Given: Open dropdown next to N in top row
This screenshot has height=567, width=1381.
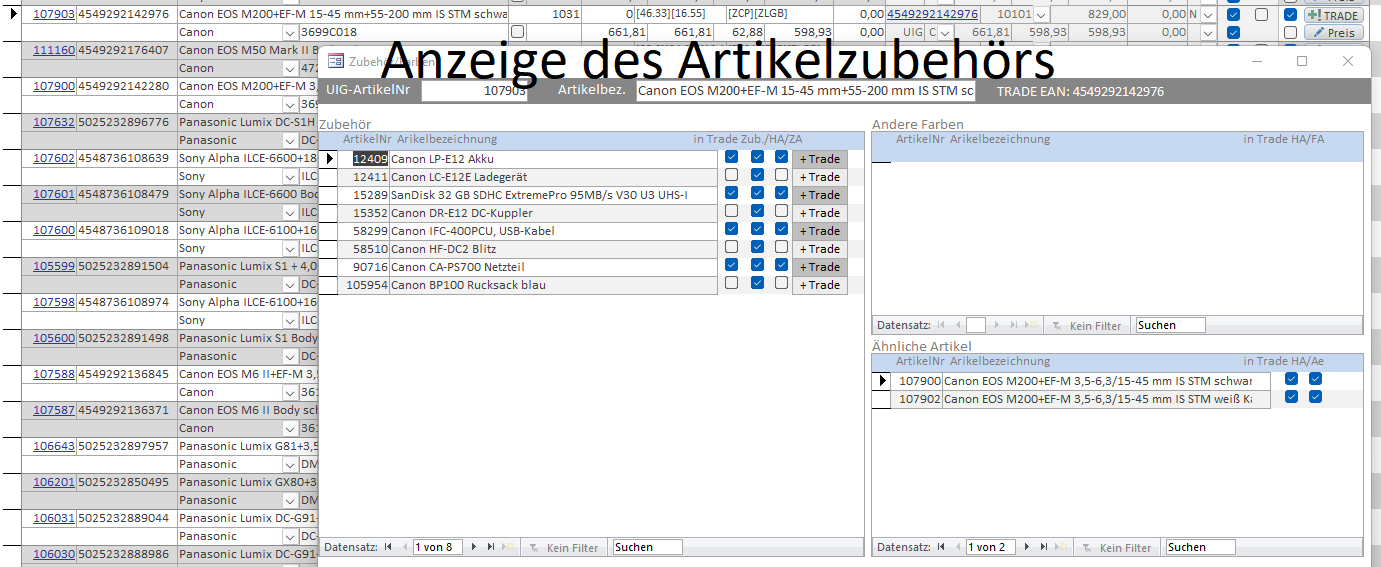Looking at the screenshot, I should (x=1208, y=15).
